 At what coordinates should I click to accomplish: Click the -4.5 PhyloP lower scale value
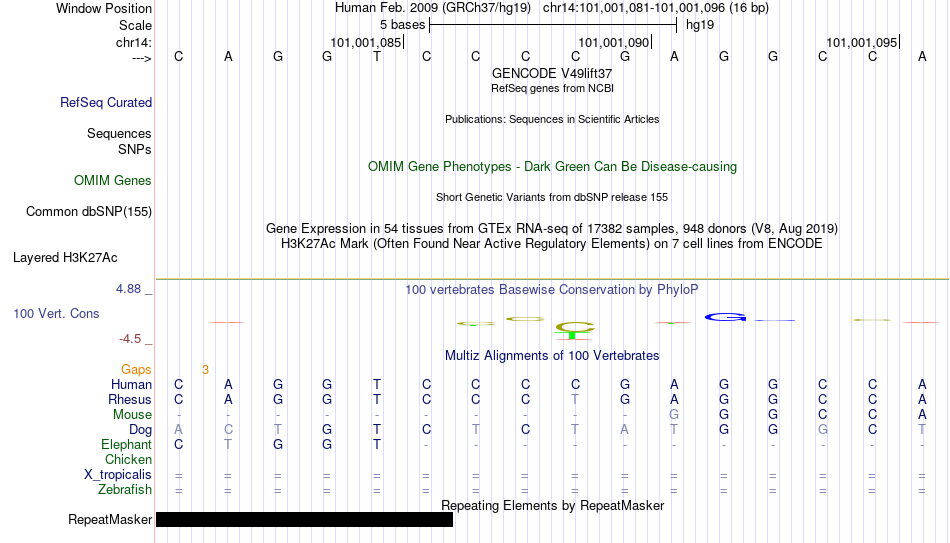tap(130, 339)
